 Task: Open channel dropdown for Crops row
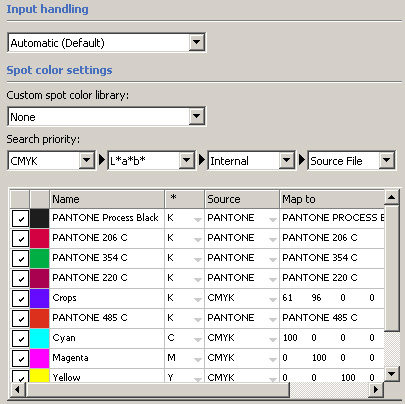coord(198,299)
